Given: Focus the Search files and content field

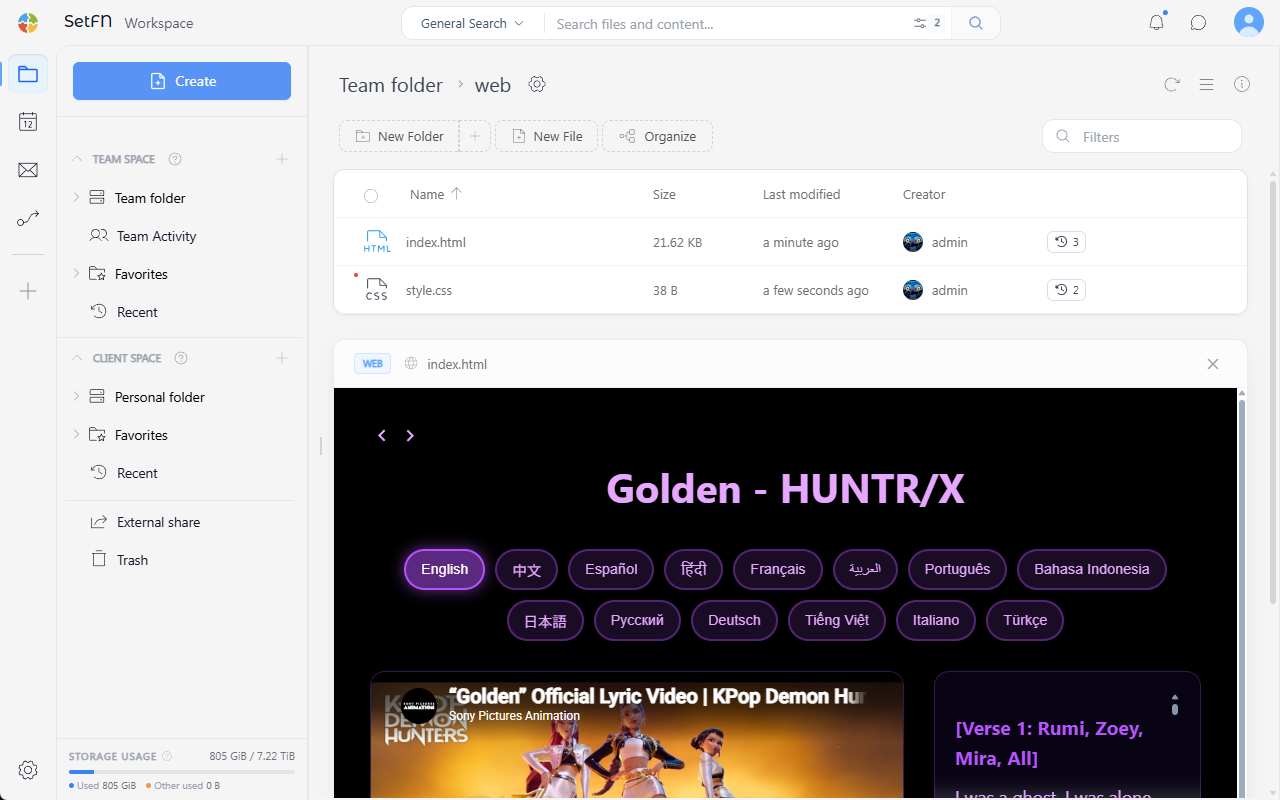Looking at the screenshot, I should coord(727,23).
